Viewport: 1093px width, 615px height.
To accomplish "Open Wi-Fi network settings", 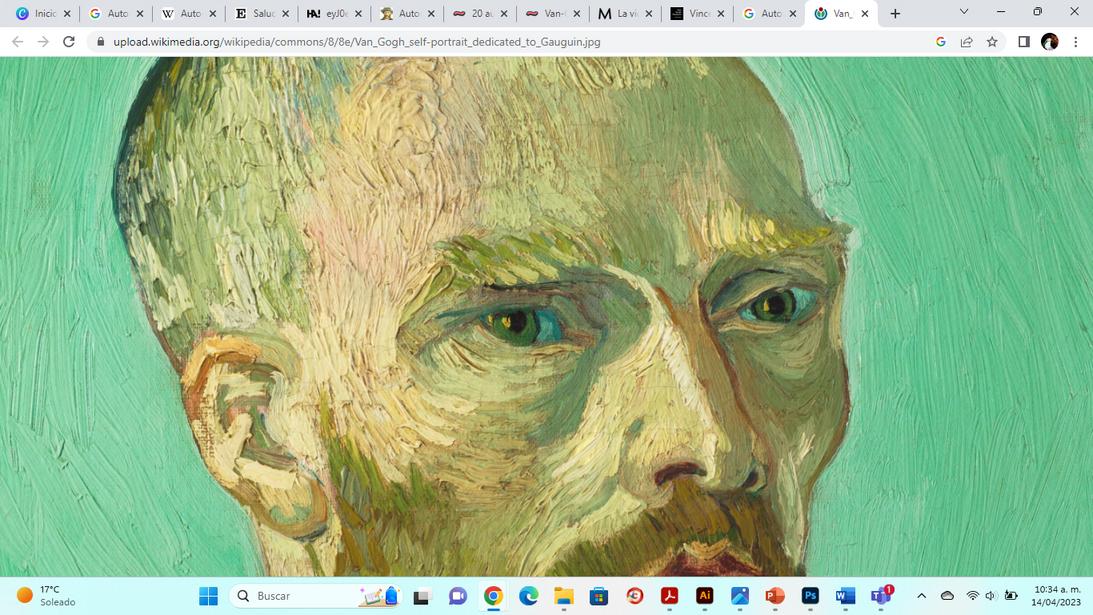I will coord(972,596).
